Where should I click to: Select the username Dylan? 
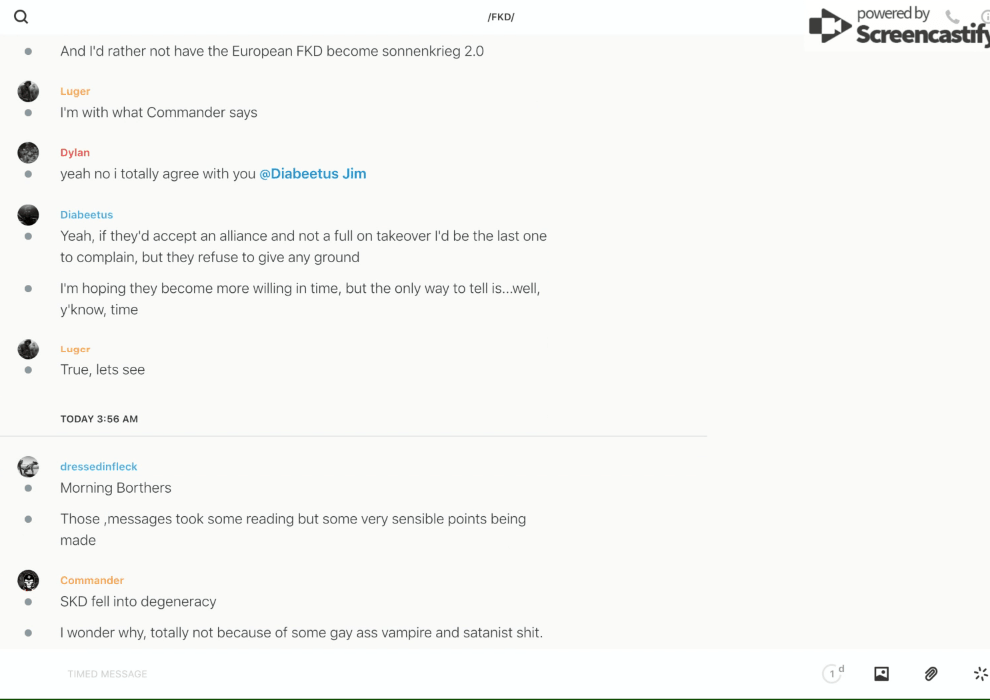(75, 153)
